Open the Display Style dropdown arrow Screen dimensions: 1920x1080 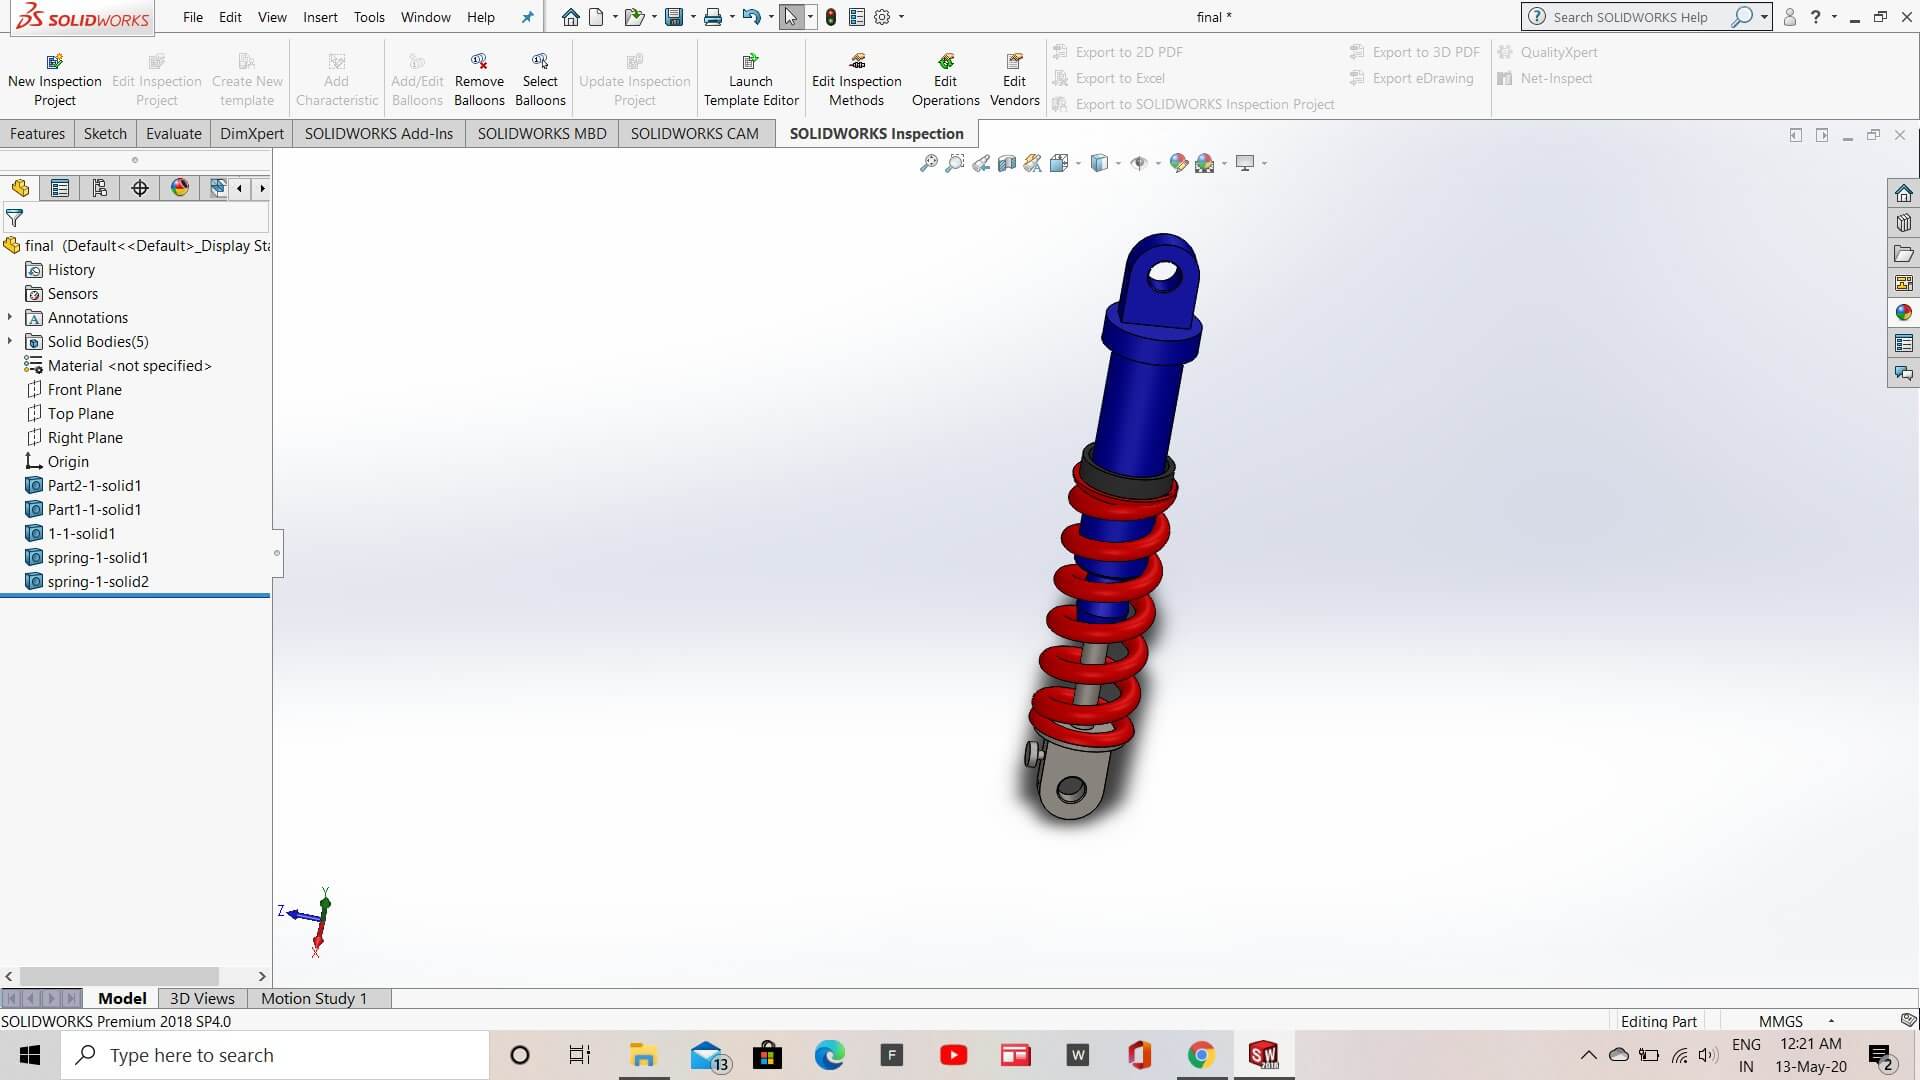(x=1118, y=163)
